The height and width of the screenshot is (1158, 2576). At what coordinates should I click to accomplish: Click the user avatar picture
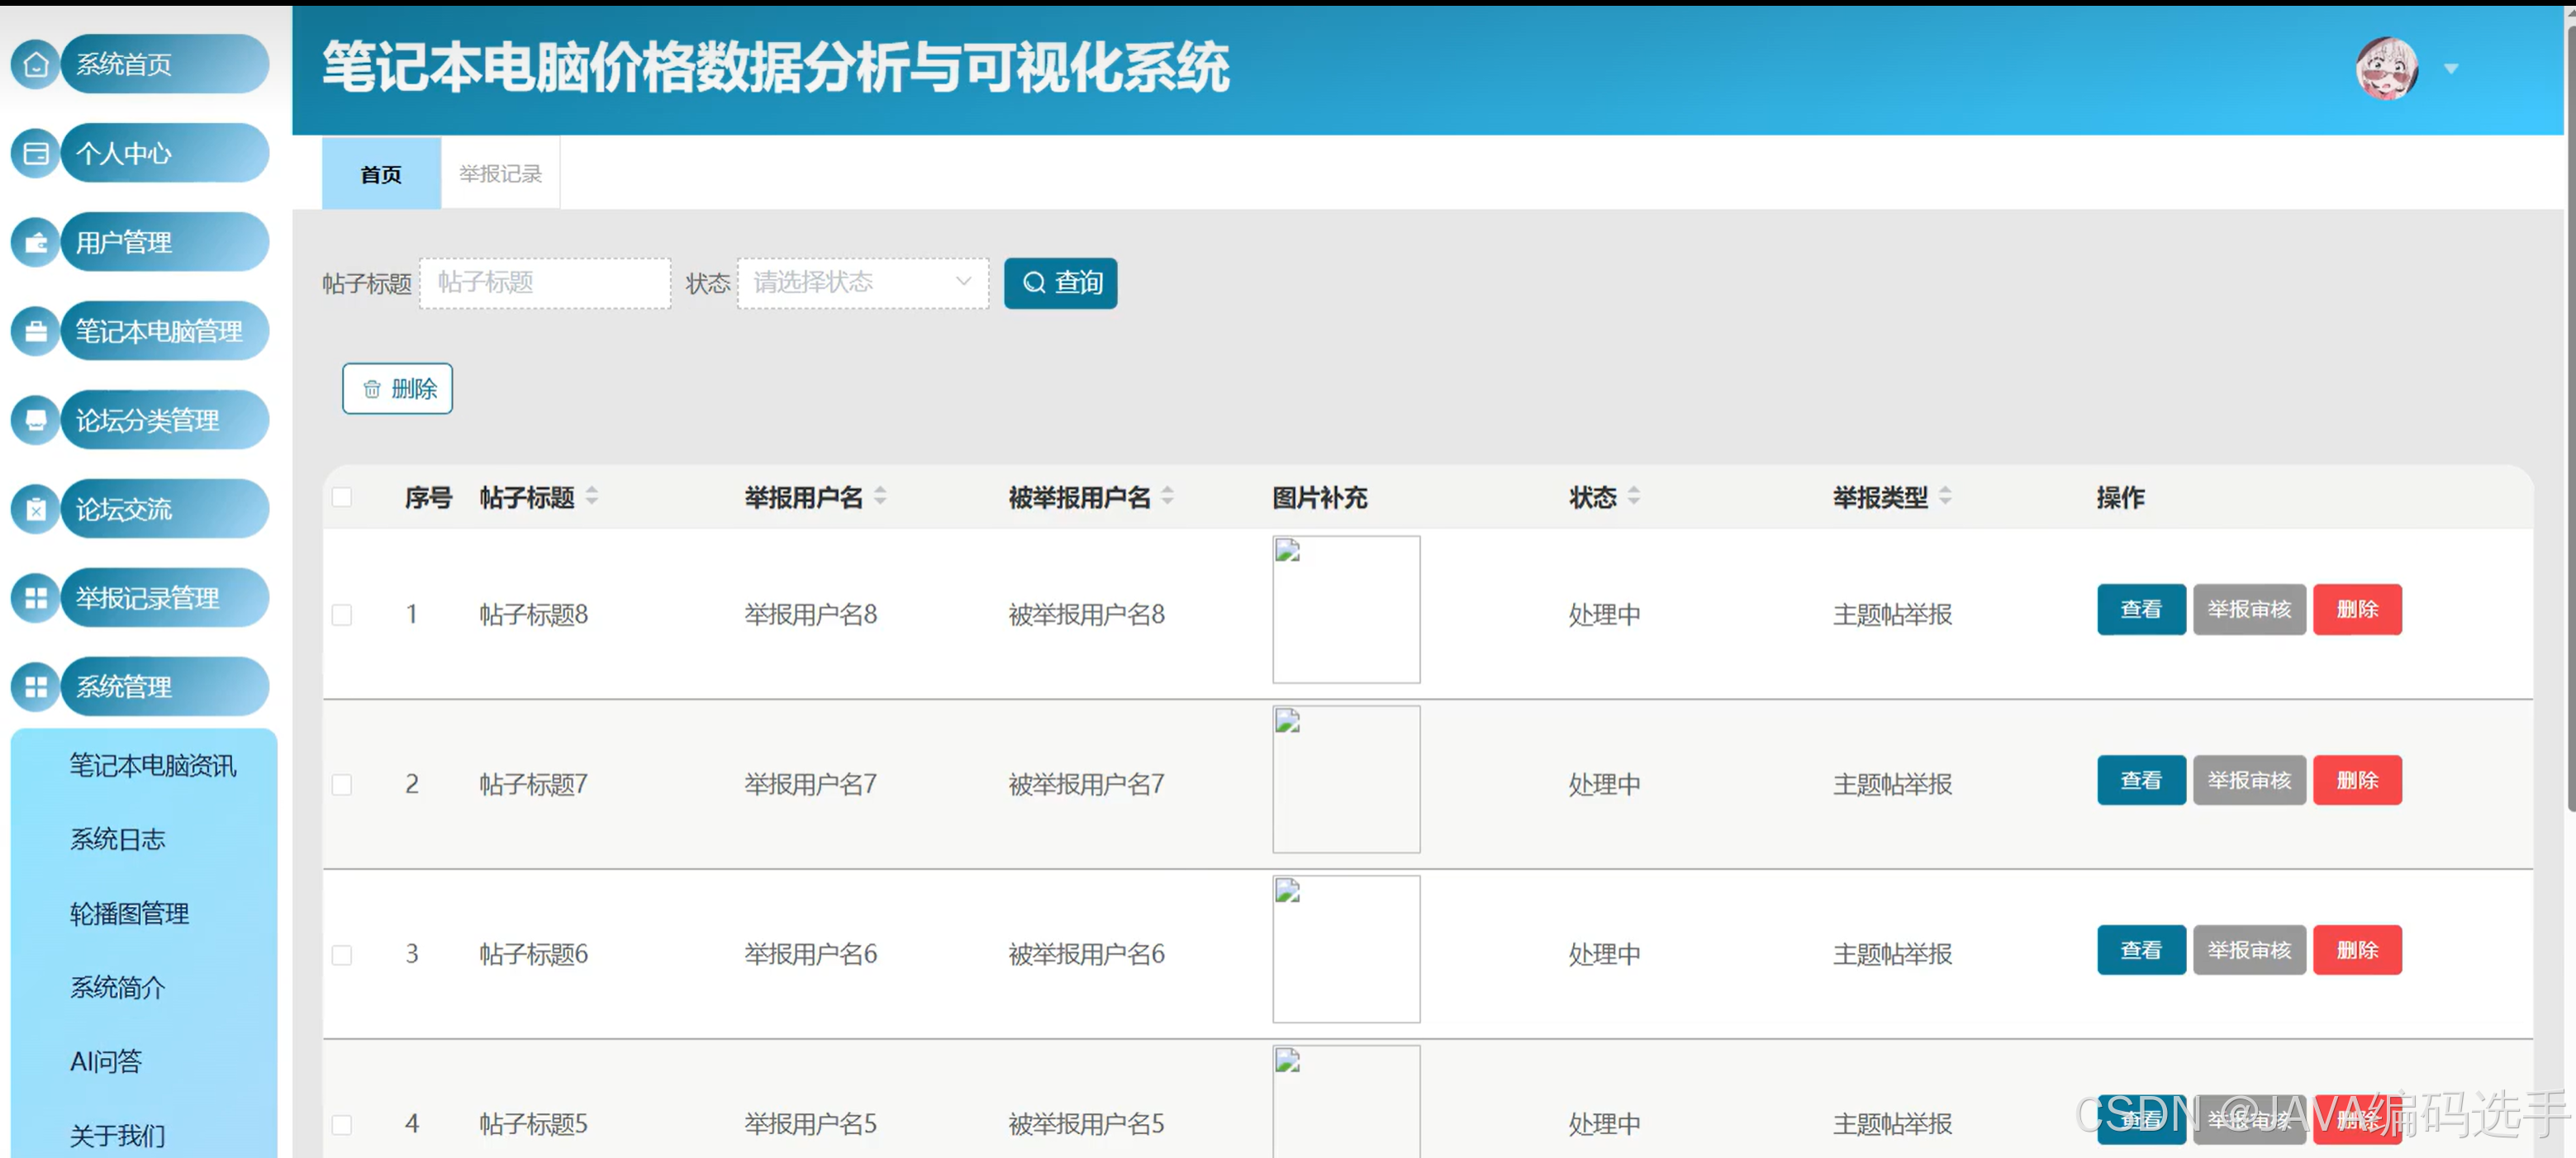[2386, 69]
